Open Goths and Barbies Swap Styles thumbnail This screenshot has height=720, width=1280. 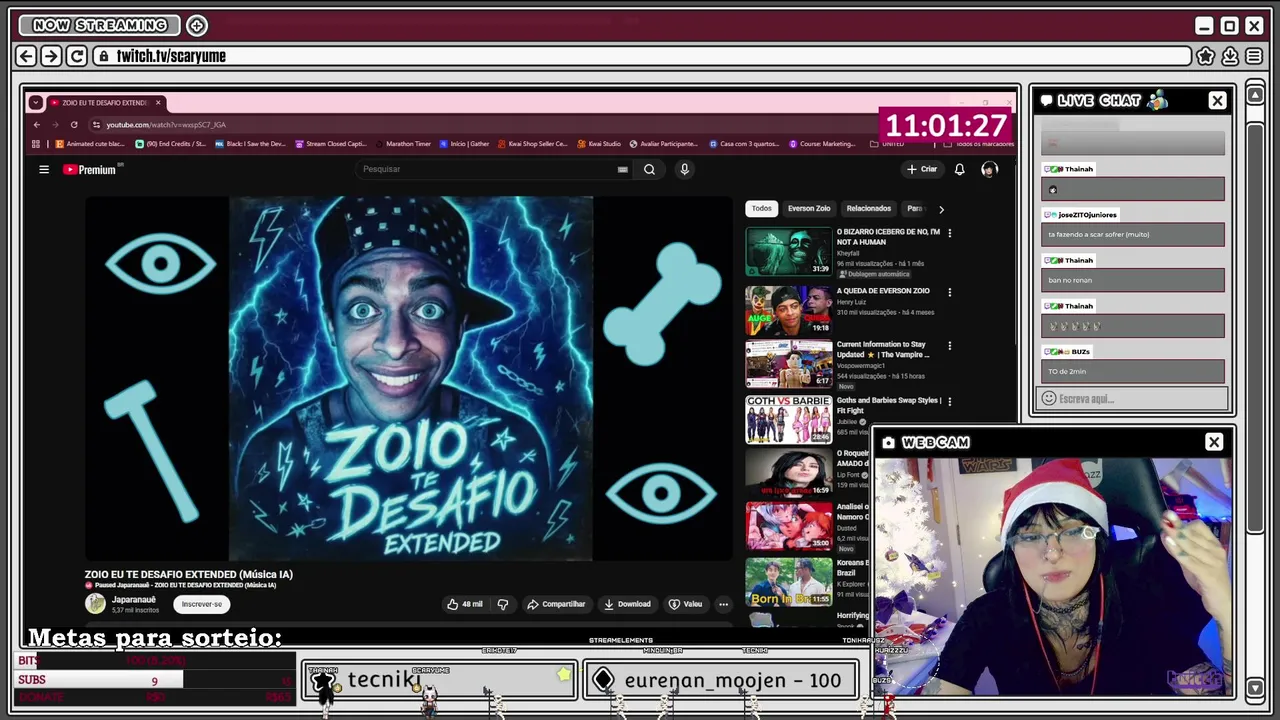pyautogui.click(x=788, y=420)
